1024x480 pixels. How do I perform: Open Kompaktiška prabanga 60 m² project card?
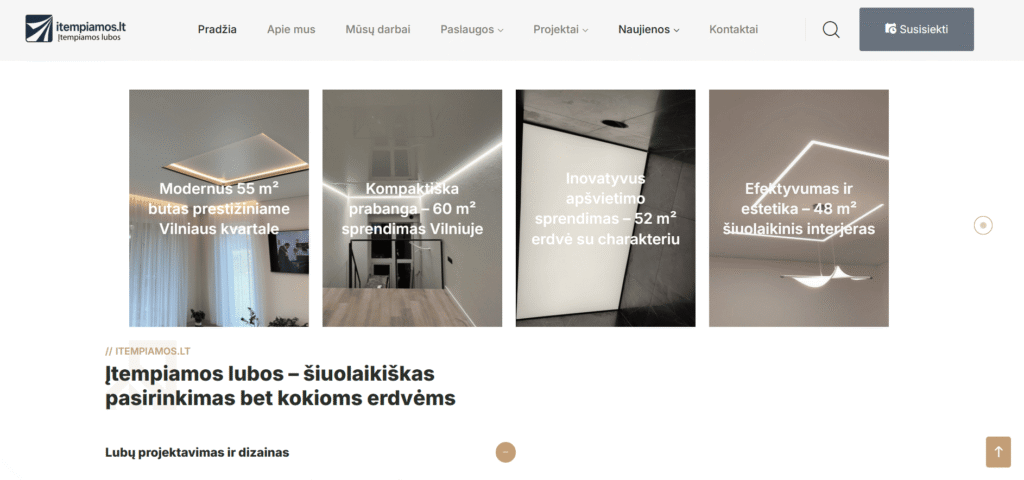[x=412, y=208]
